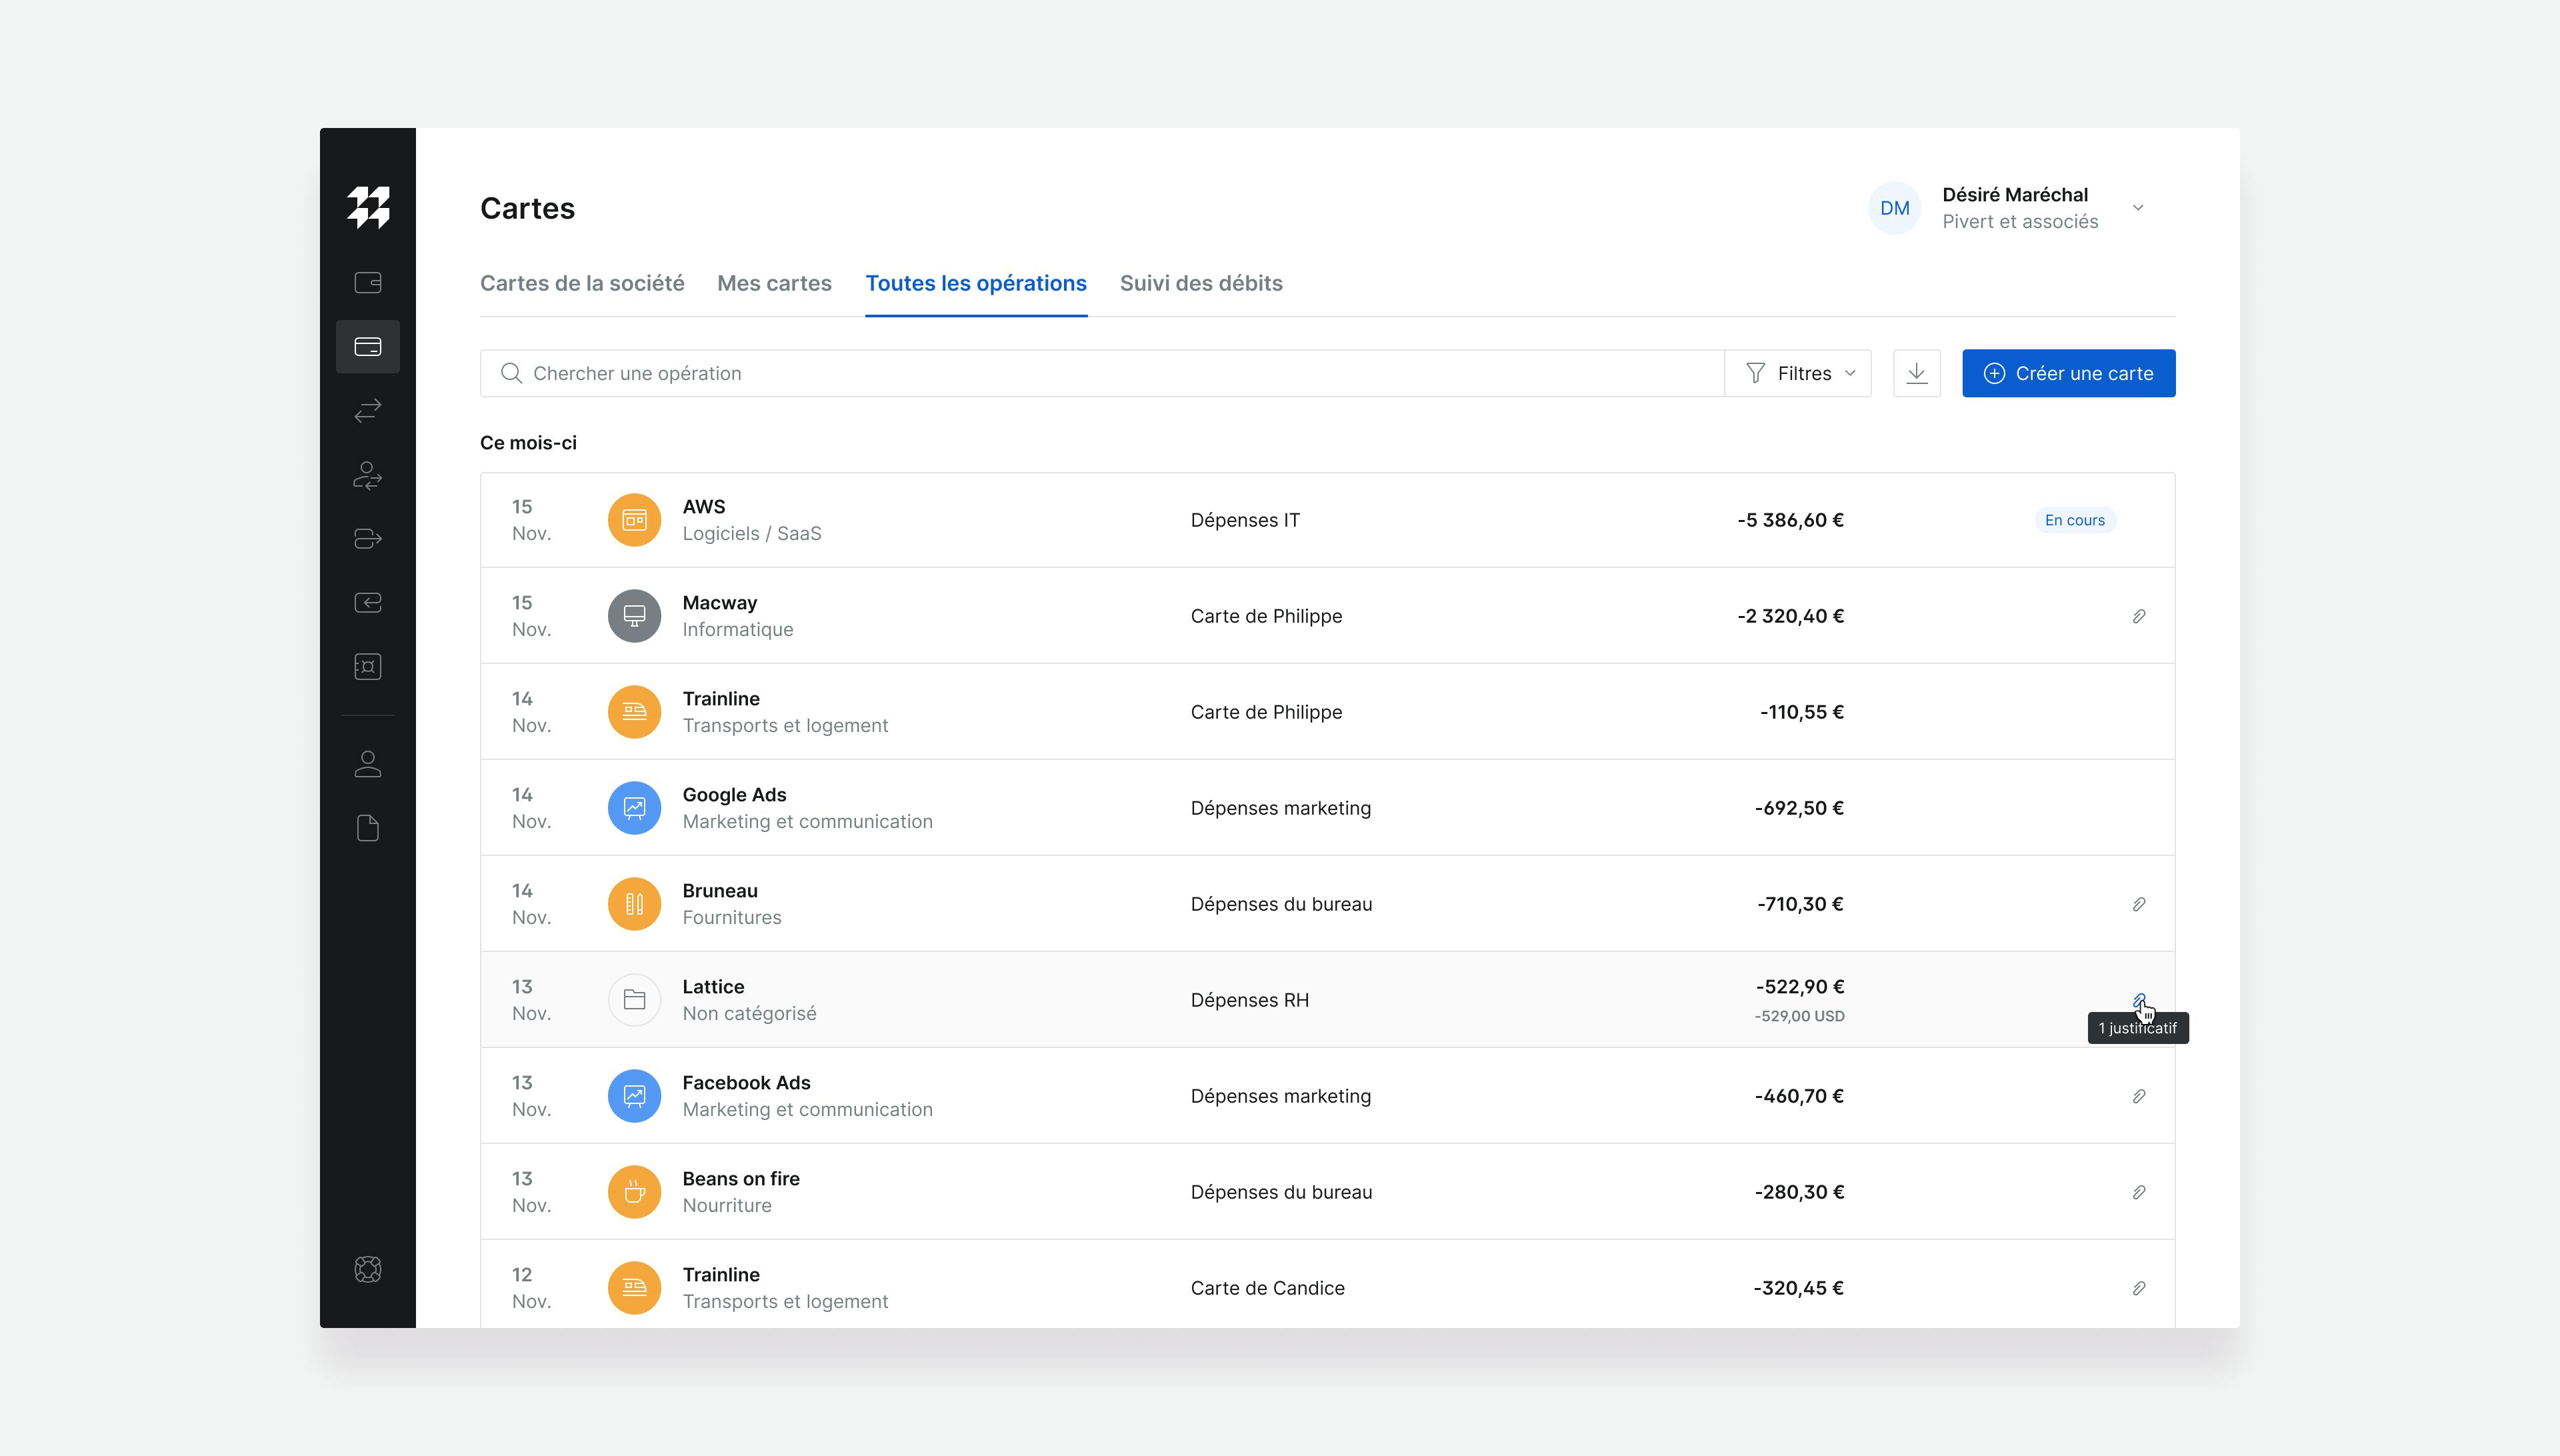Click the Macway row paperclip icon
Viewport: 2560px width, 1456px height.
[x=2139, y=616]
